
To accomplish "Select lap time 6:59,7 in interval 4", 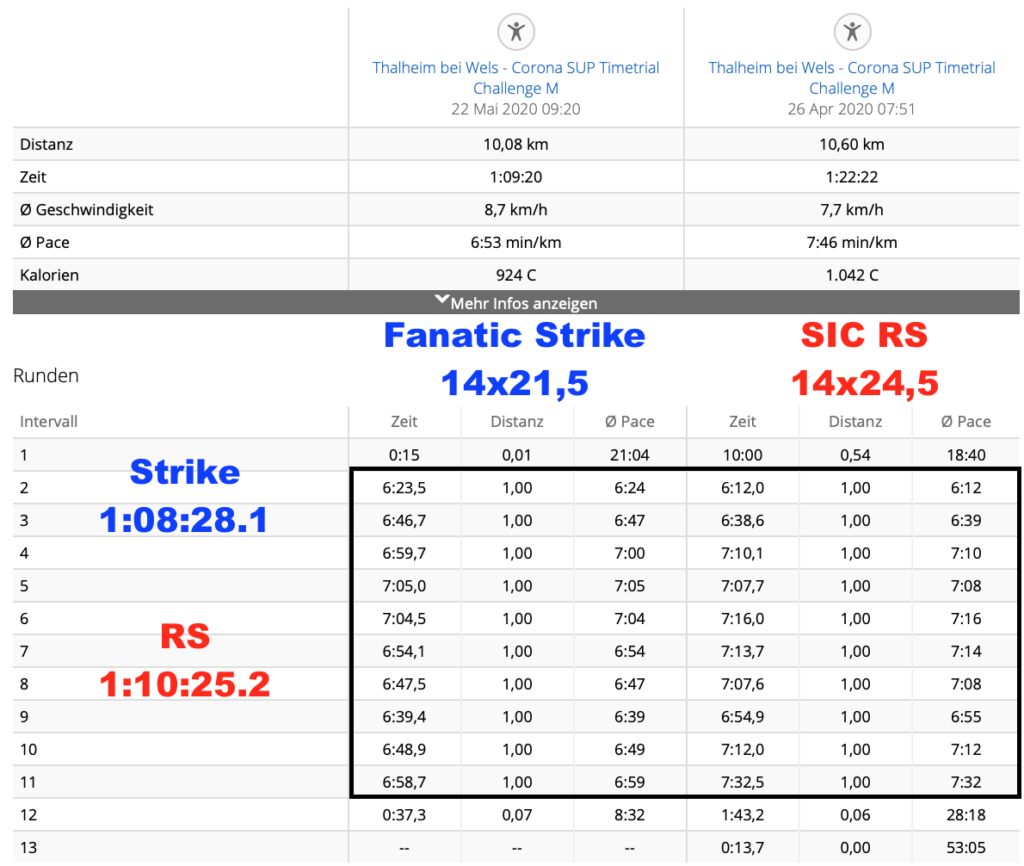I will (404, 553).
